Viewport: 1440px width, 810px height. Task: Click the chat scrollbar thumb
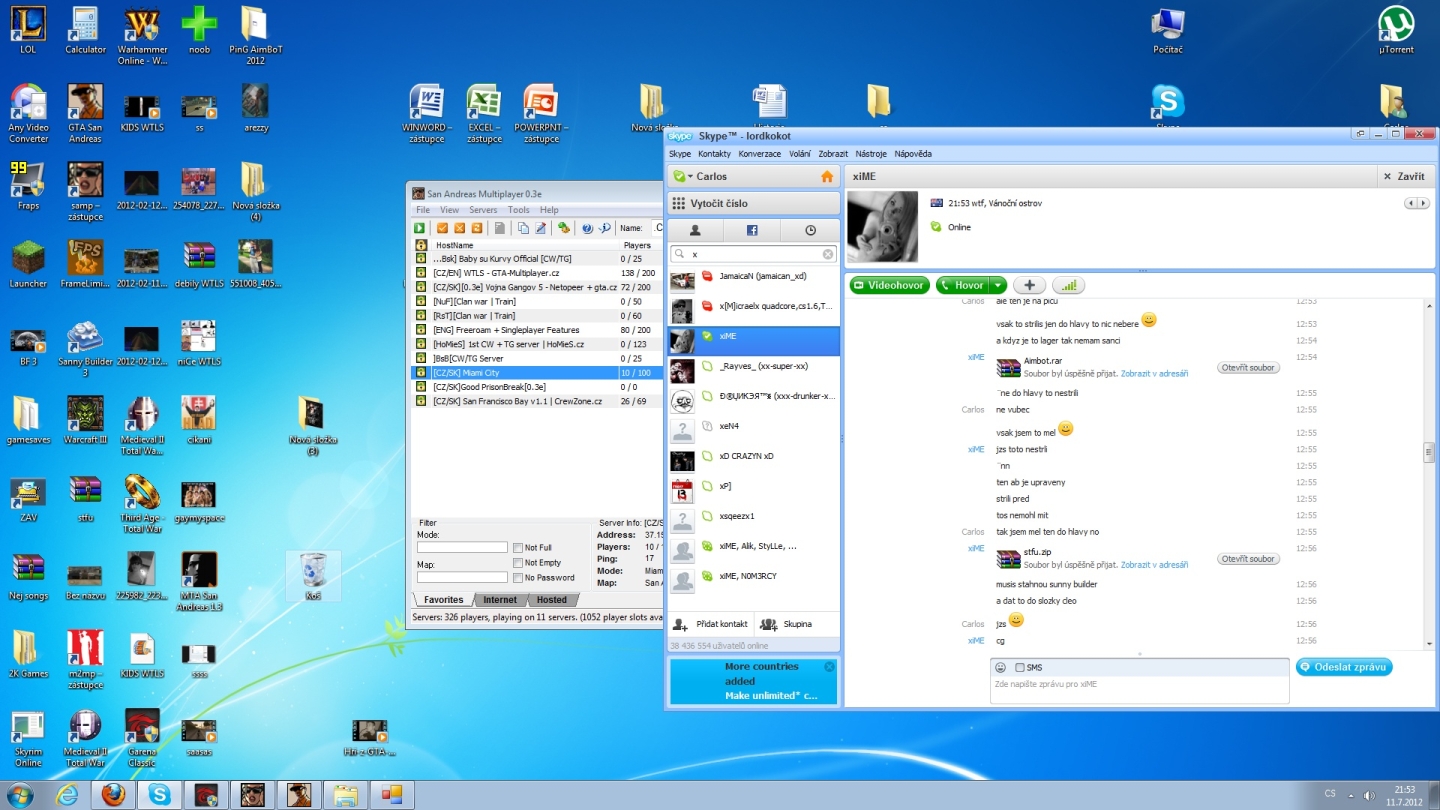[1429, 452]
